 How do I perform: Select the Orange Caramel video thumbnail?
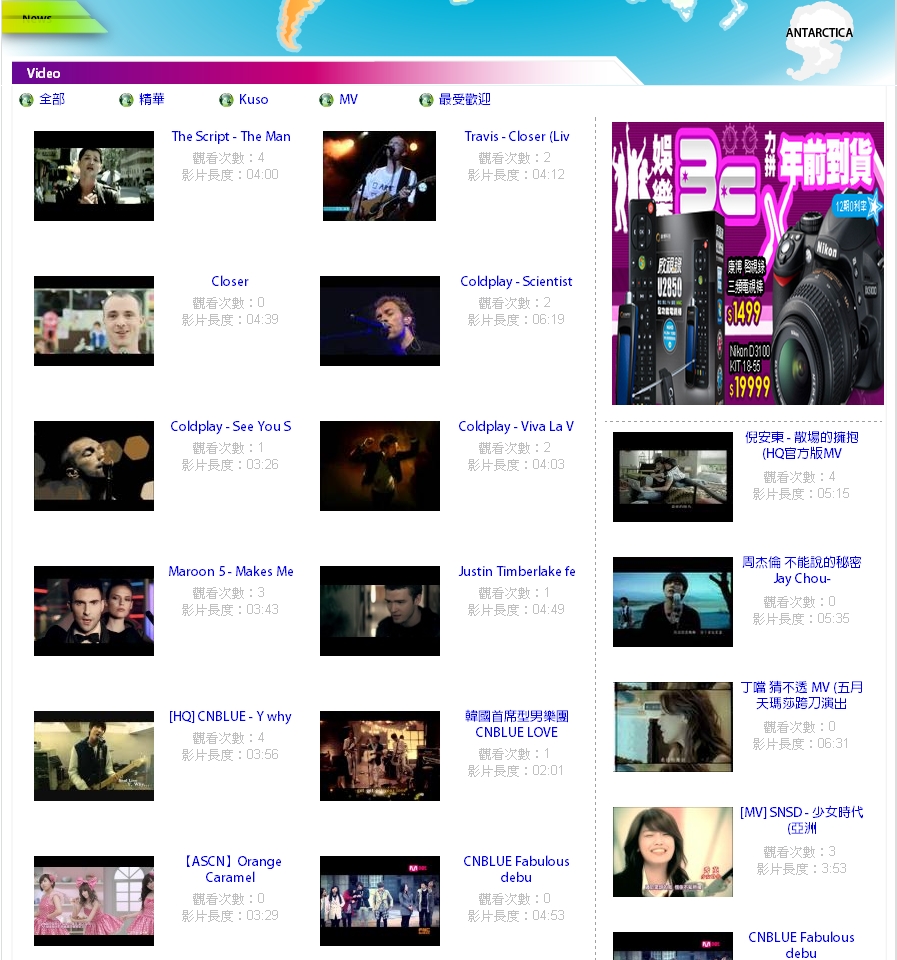pos(94,901)
